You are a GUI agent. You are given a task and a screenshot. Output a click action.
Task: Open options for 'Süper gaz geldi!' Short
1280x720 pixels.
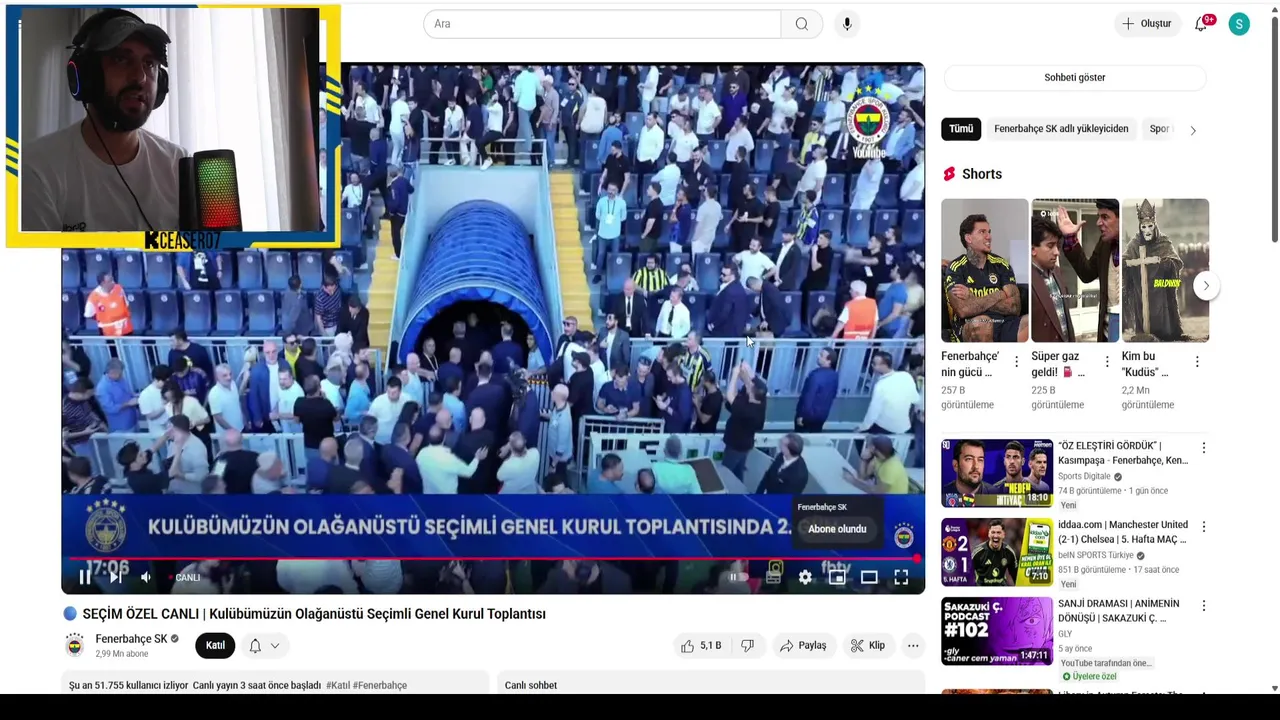coord(1107,362)
